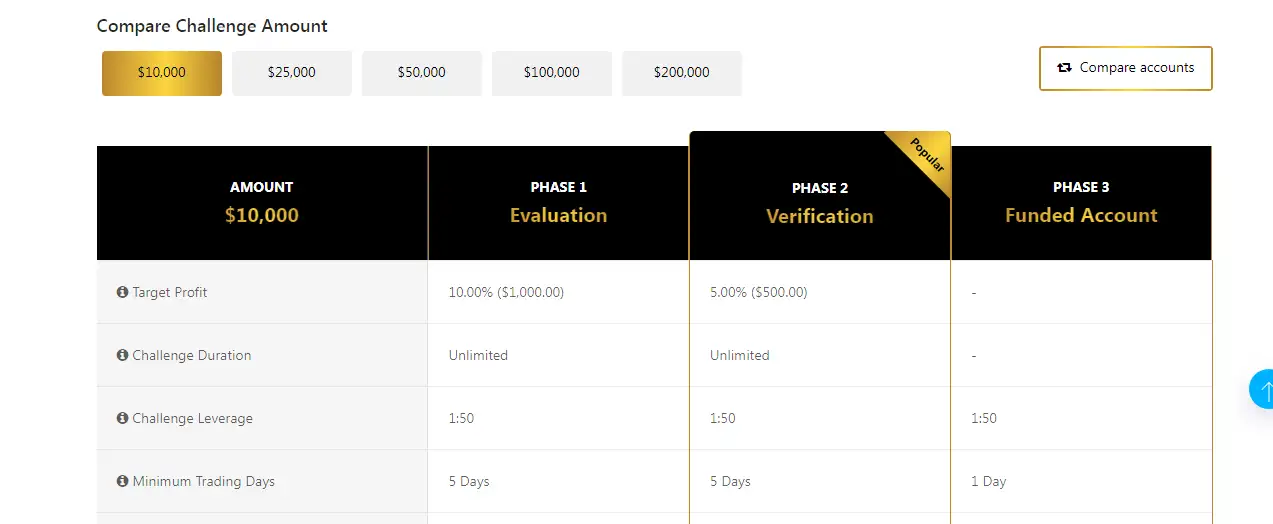This screenshot has height=524, width=1273.
Task: Select the $200,000 challenge amount
Action: (x=682, y=73)
